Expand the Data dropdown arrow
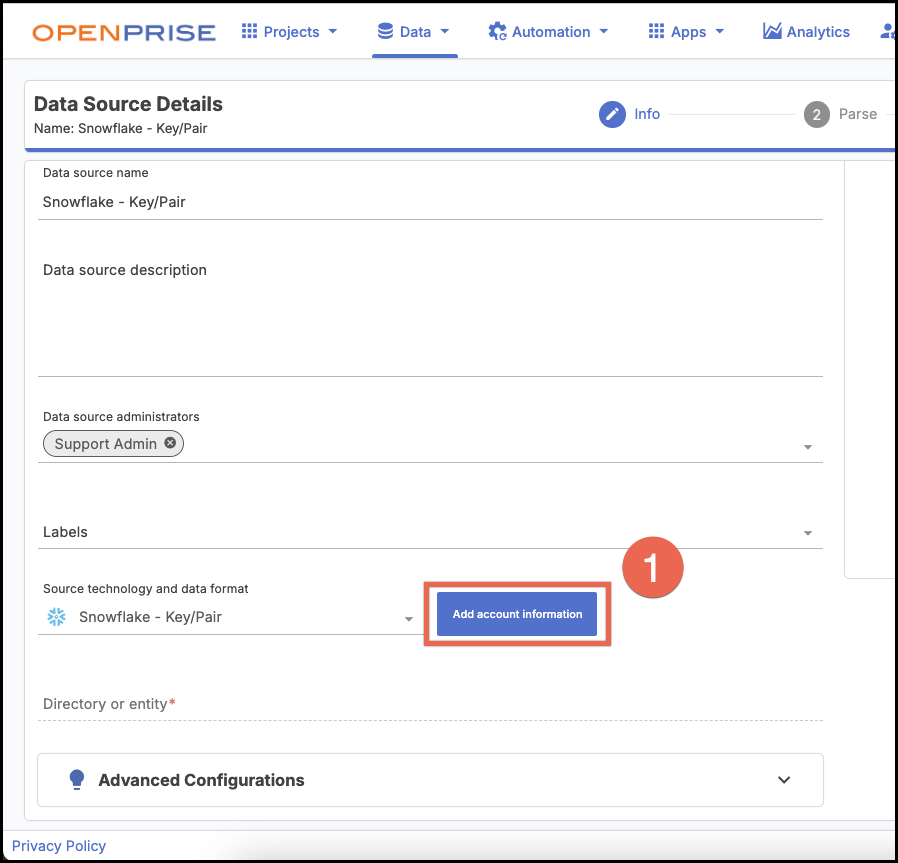 tap(444, 31)
